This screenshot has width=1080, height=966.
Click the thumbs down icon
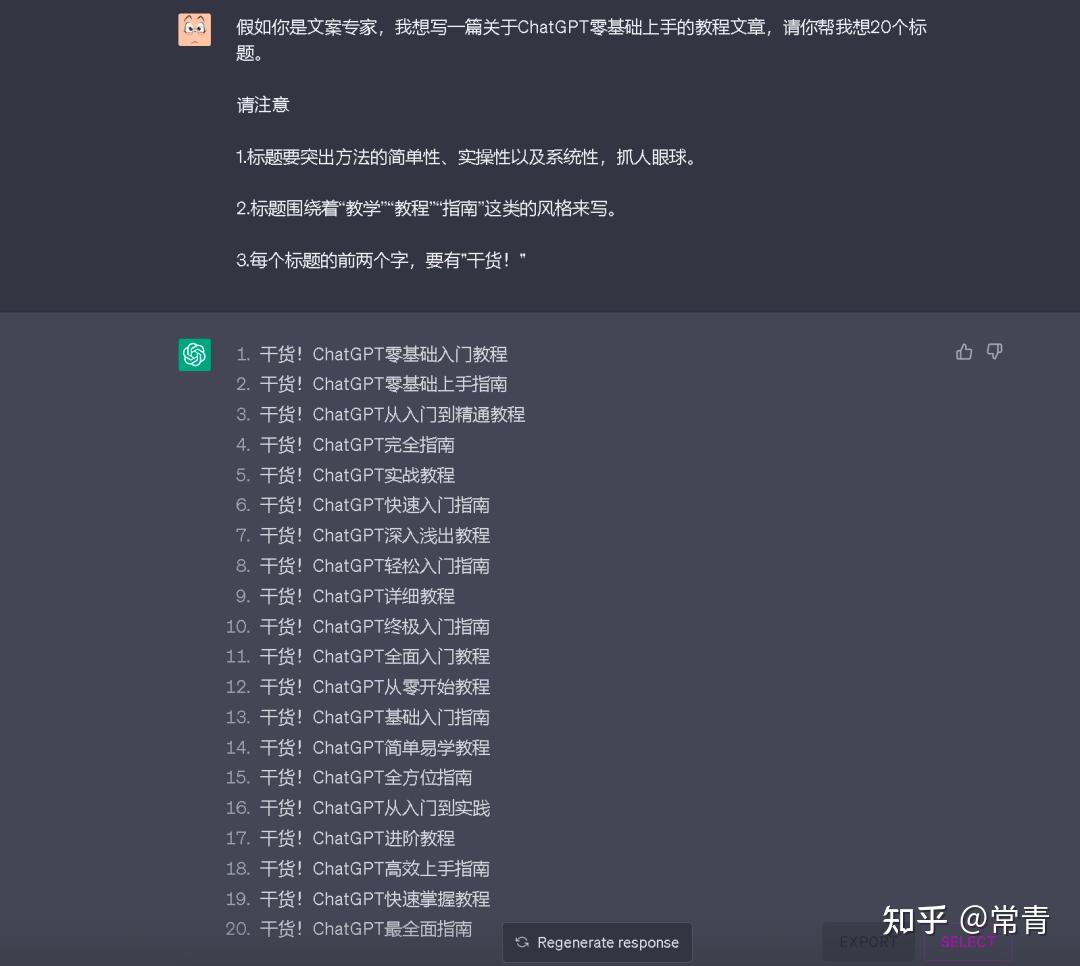point(994,352)
